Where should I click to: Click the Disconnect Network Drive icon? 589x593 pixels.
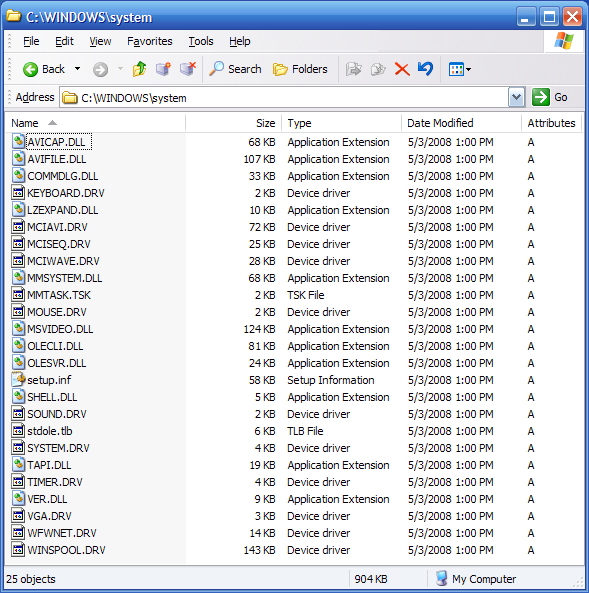[188, 69]
